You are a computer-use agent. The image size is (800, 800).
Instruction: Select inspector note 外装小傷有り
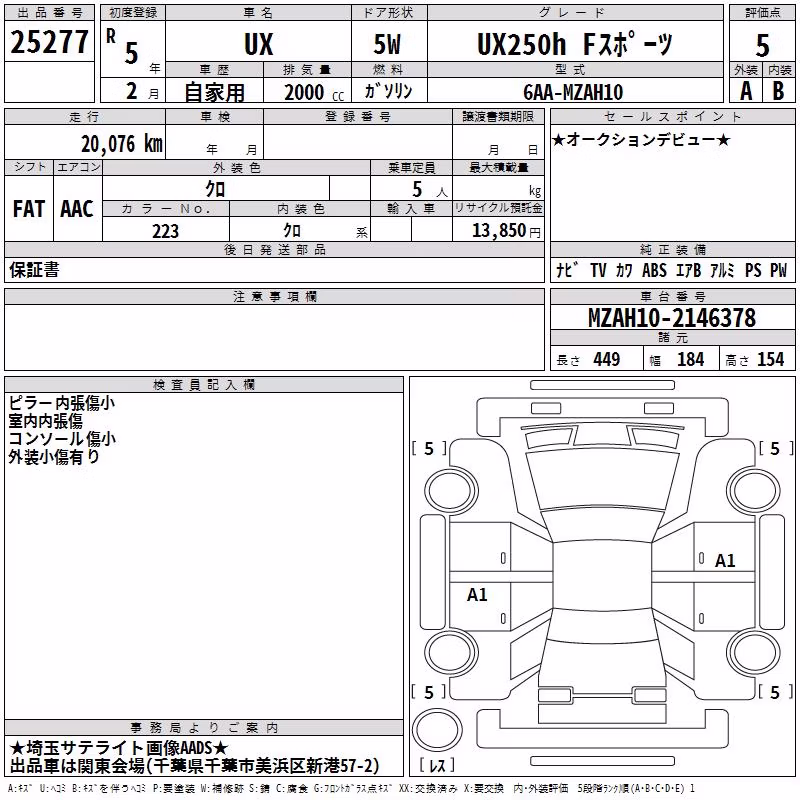pyautogui.click(x=54, y=456)
